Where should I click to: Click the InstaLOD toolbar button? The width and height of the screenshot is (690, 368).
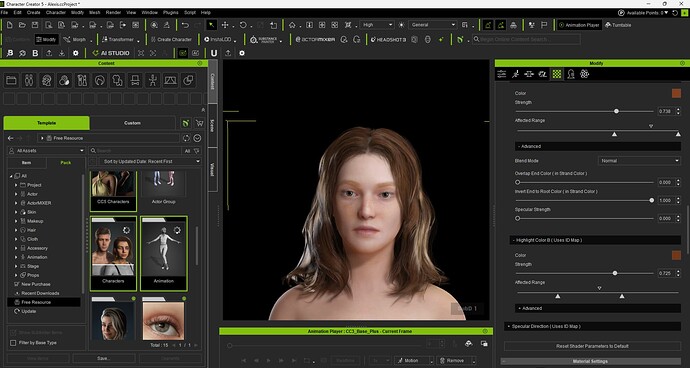click(218, 39)
